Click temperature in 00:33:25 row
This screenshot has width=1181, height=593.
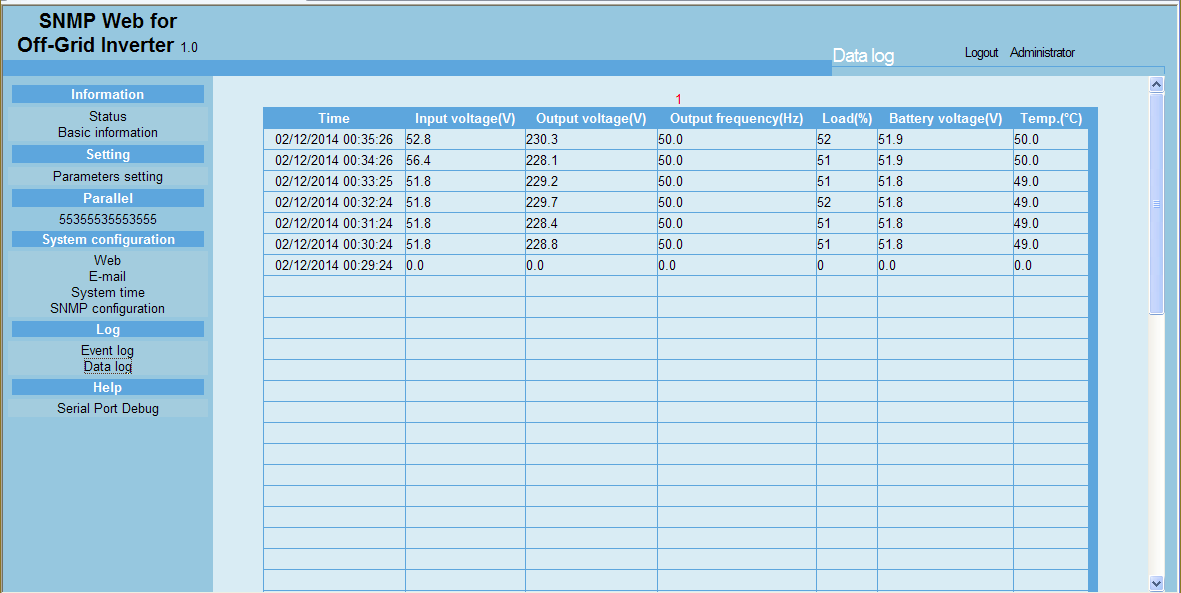coord(1026,182)
